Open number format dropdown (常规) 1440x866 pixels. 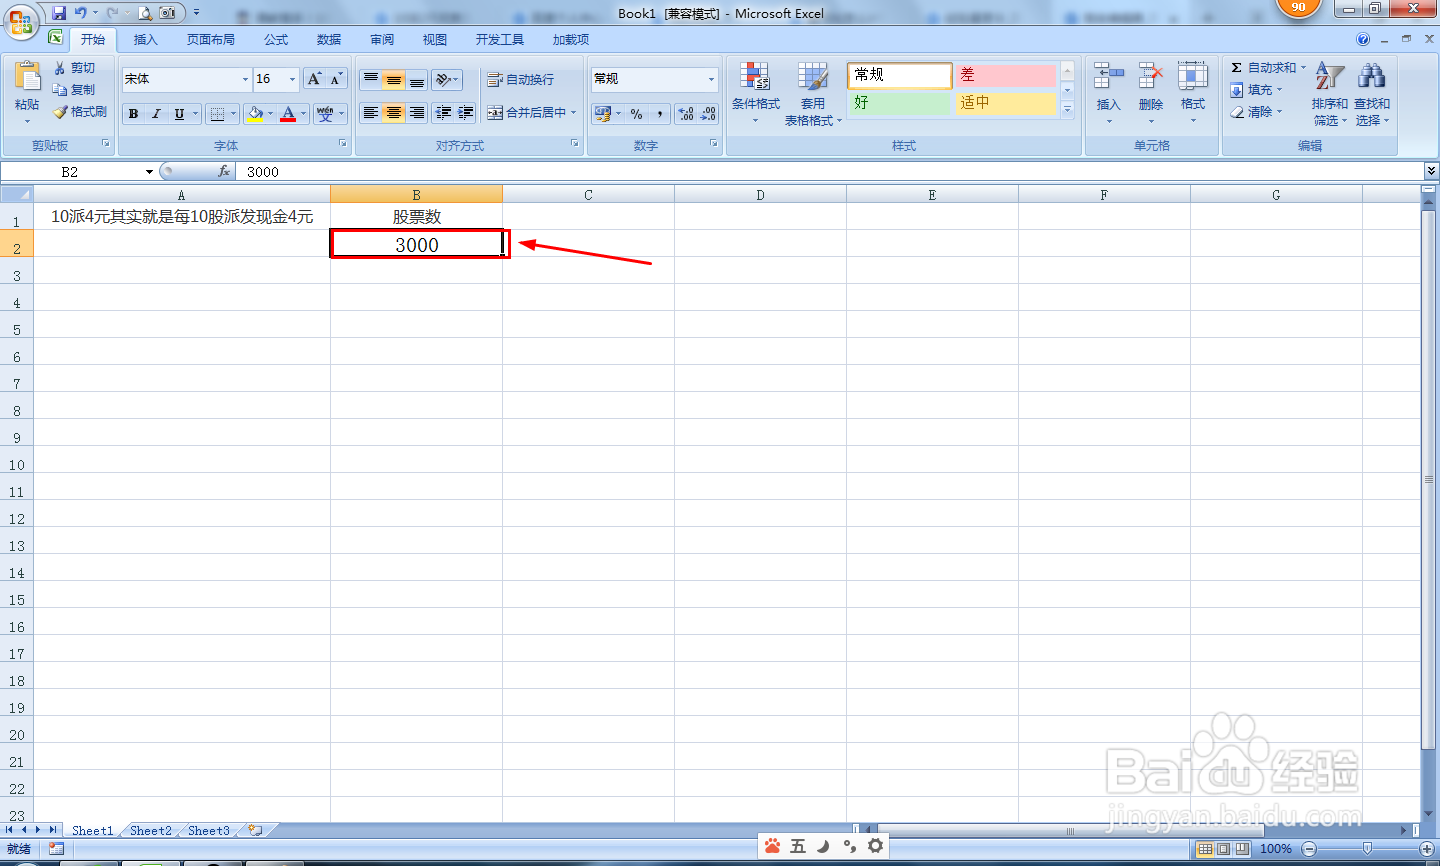click(712, 79)
